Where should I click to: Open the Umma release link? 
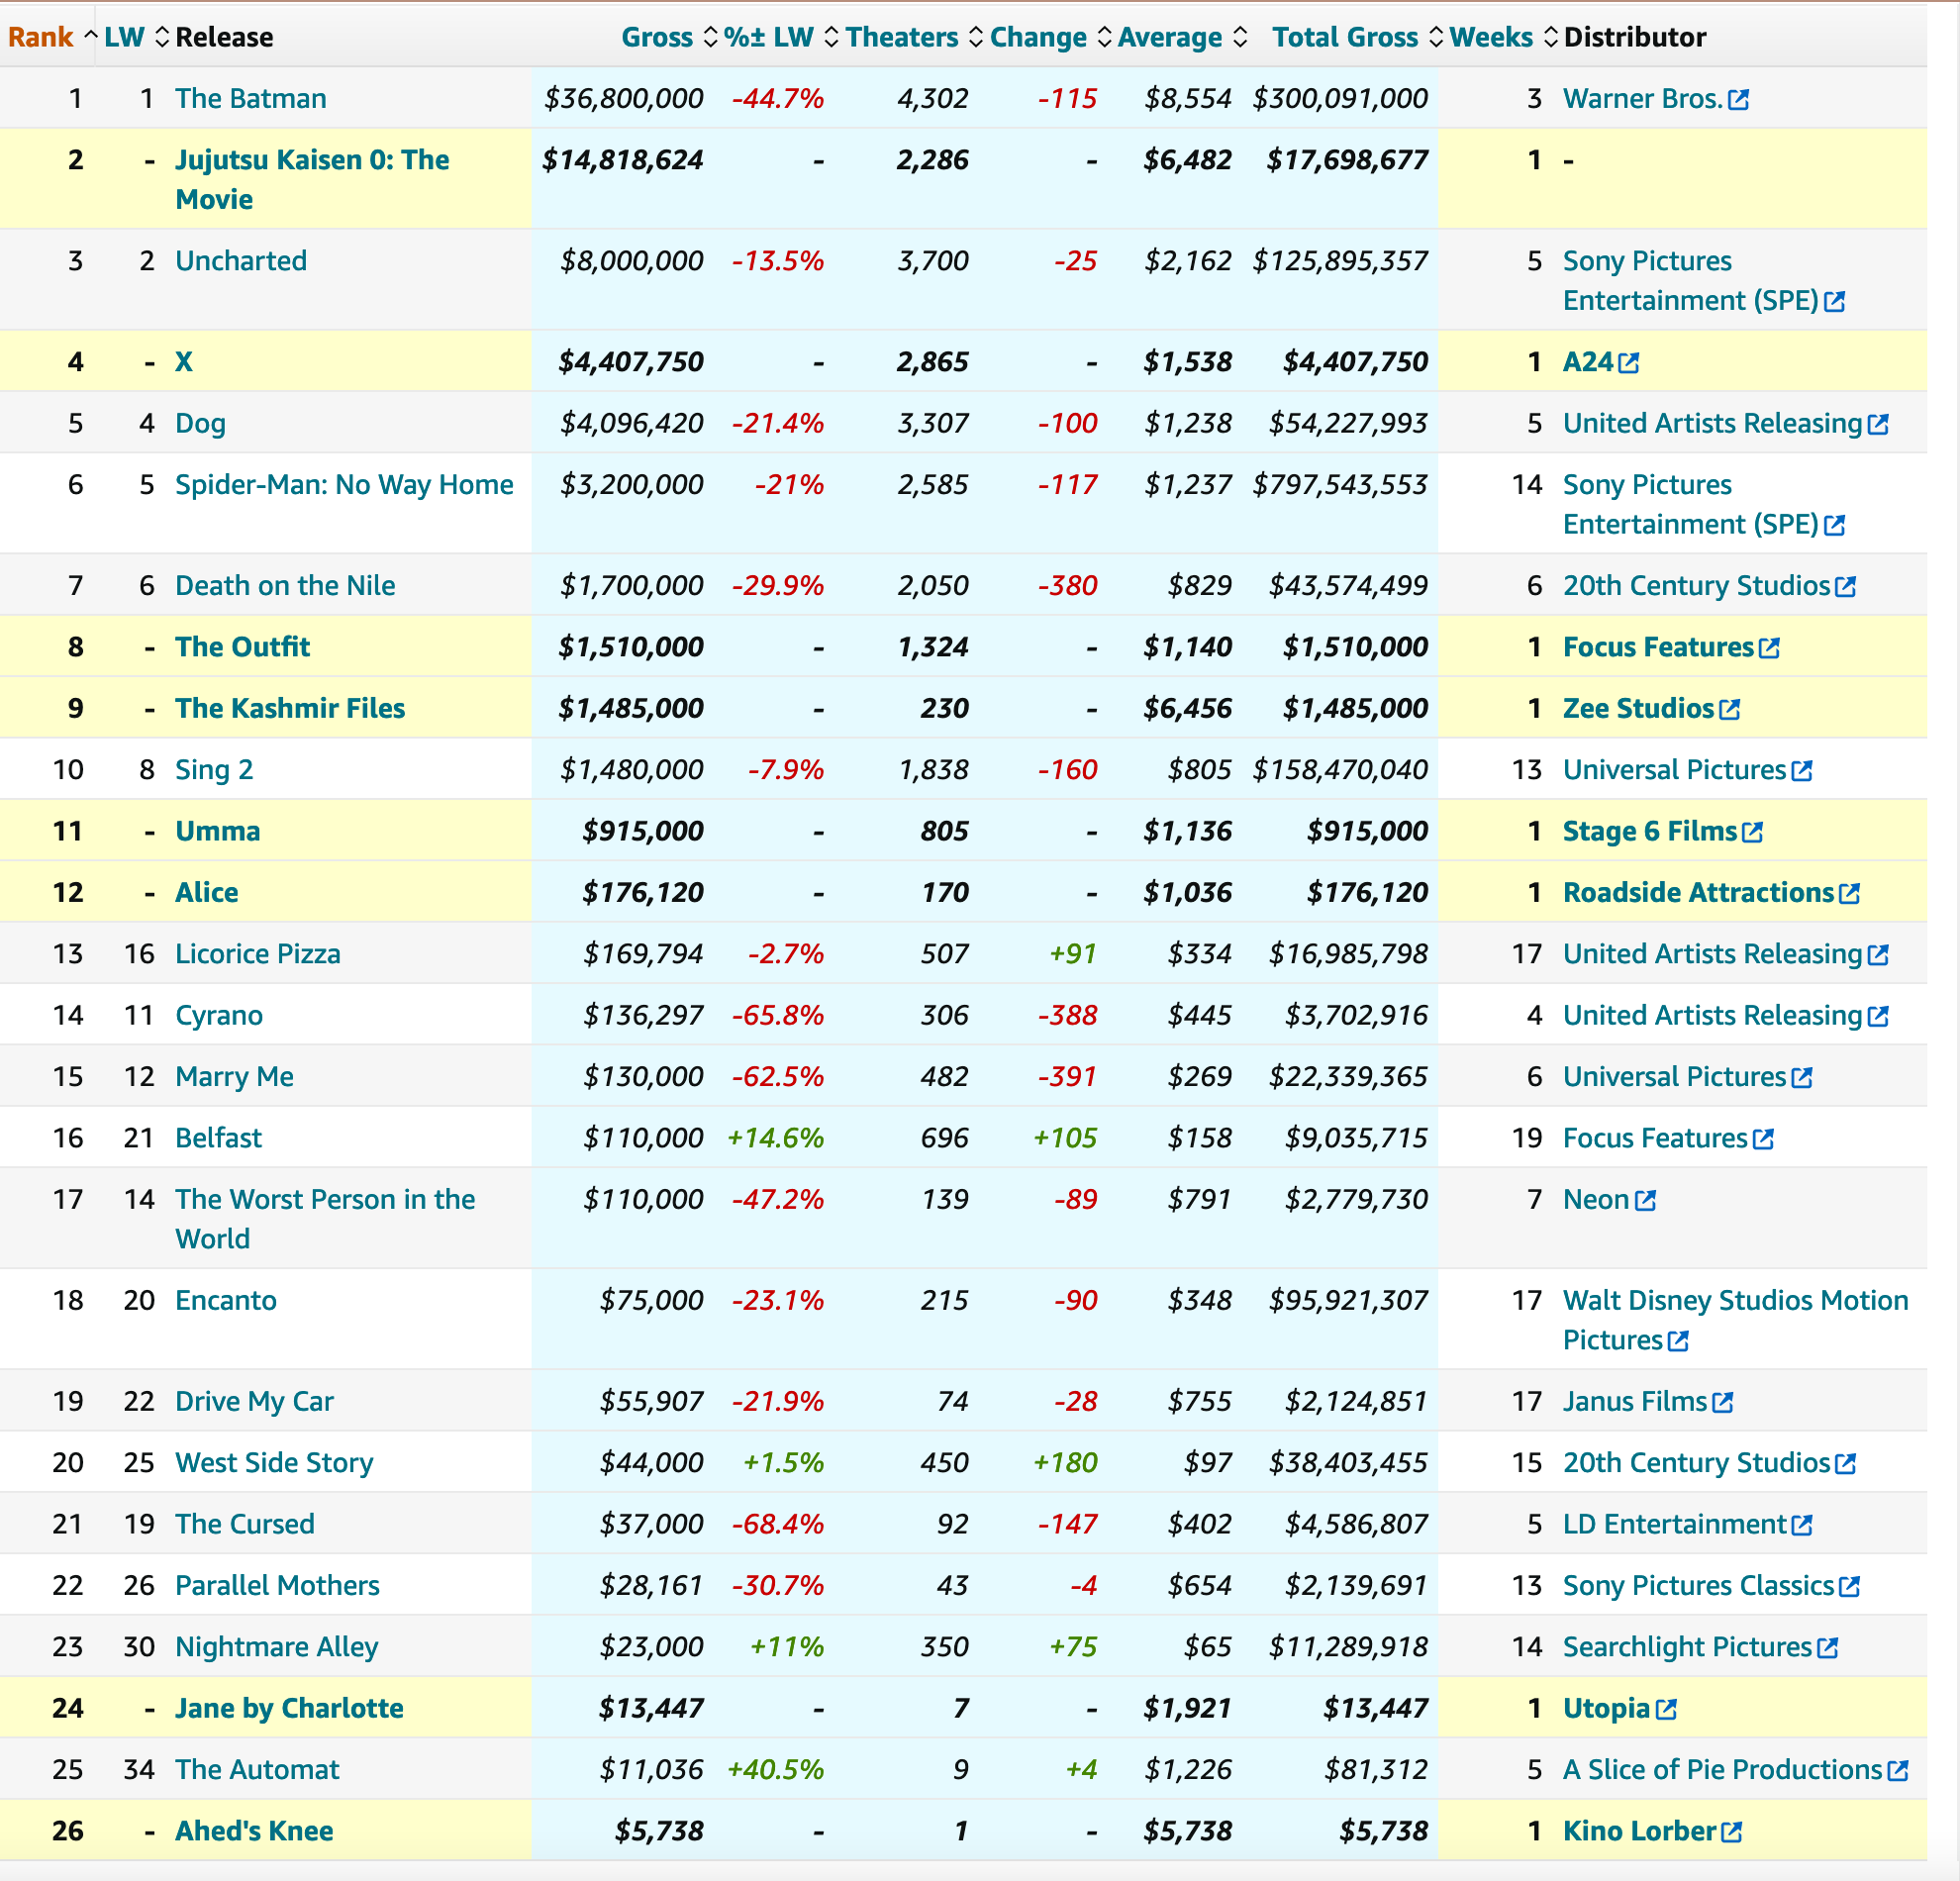pyautogui.click(x=218, y=831)
